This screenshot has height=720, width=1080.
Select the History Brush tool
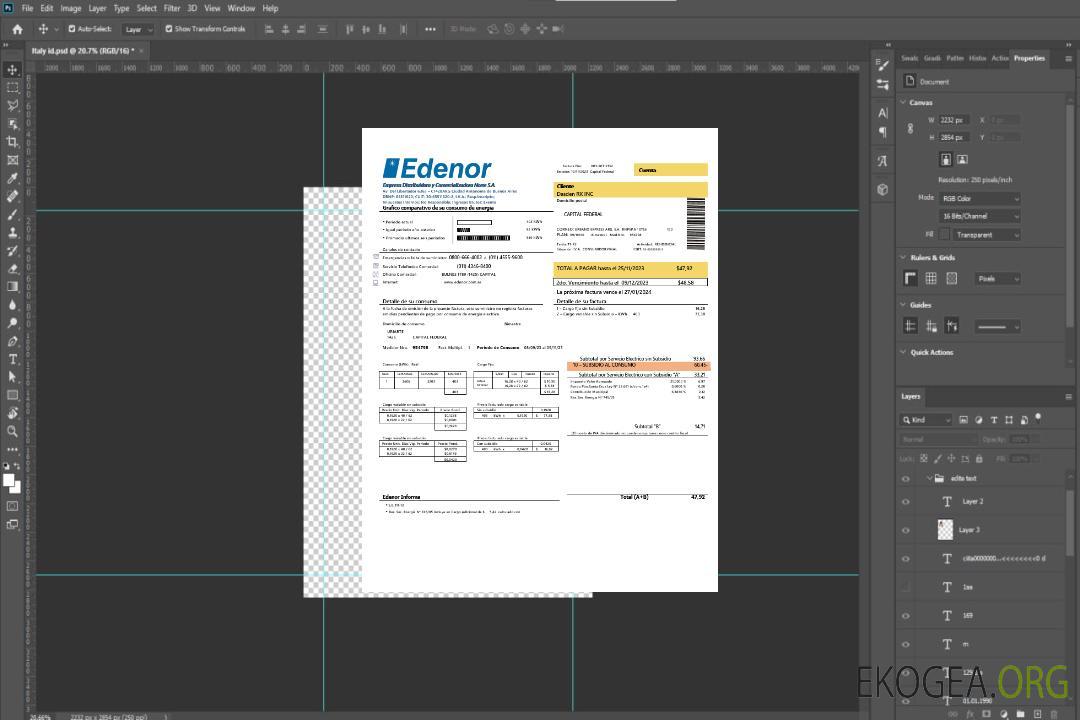click(x=12, y=251)
